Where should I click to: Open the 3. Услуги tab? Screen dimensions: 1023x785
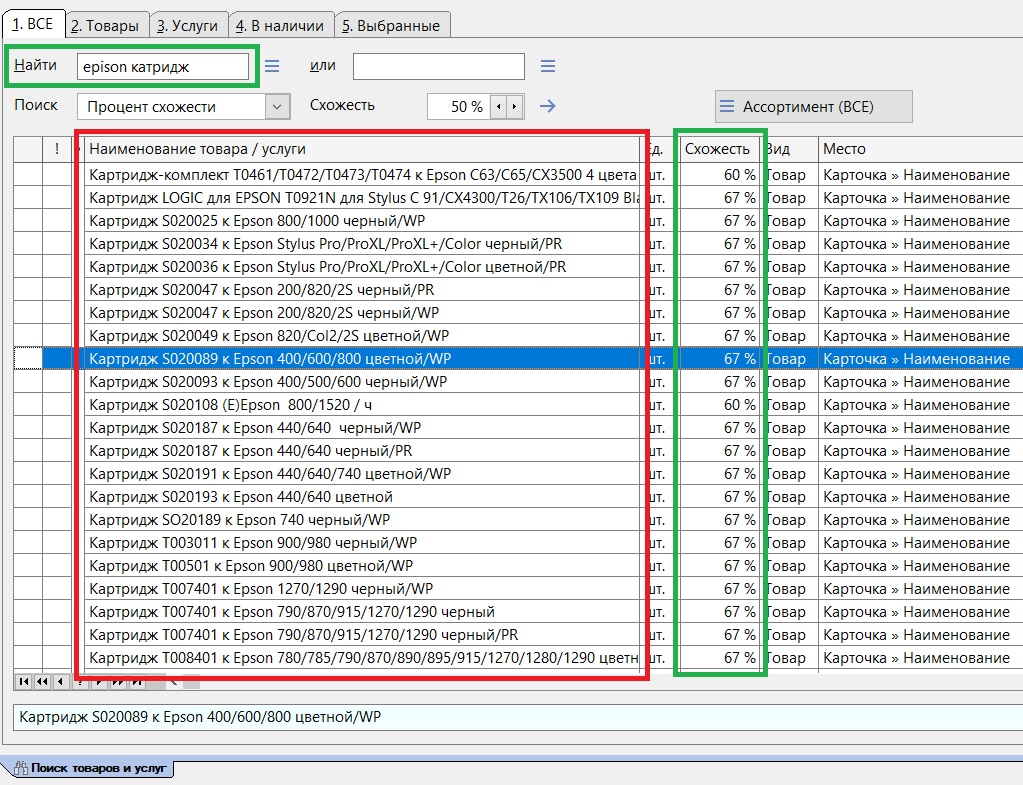(189, 25)
